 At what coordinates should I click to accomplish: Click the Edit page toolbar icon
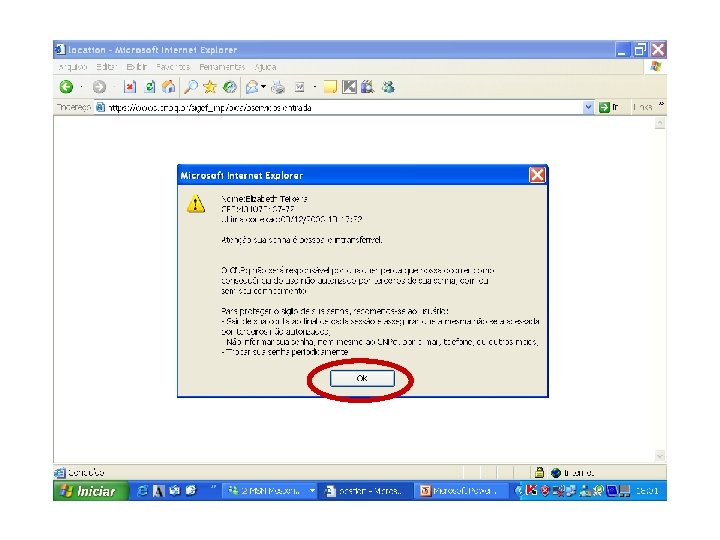click(x=300, y=87)
